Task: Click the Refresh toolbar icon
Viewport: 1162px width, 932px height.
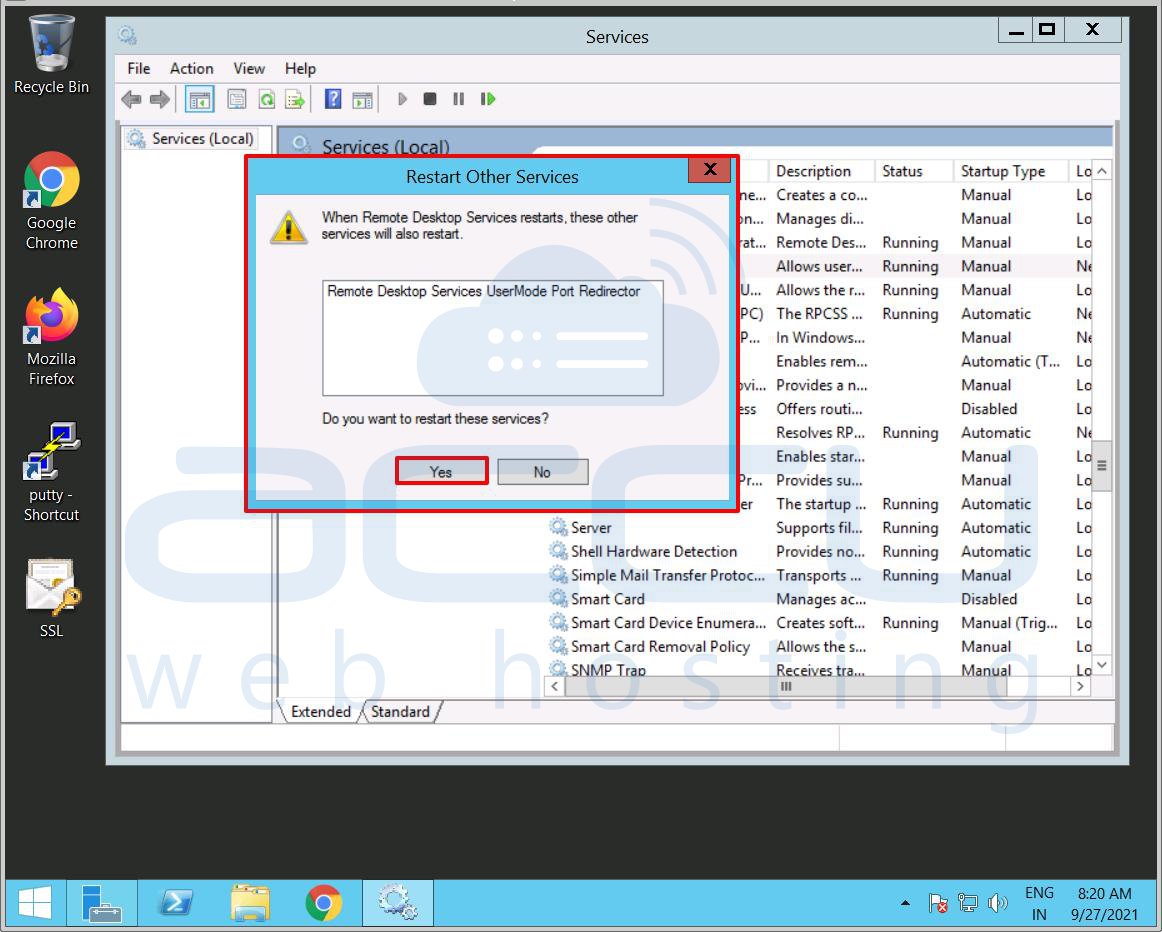Action: click(x=266, y=99)
